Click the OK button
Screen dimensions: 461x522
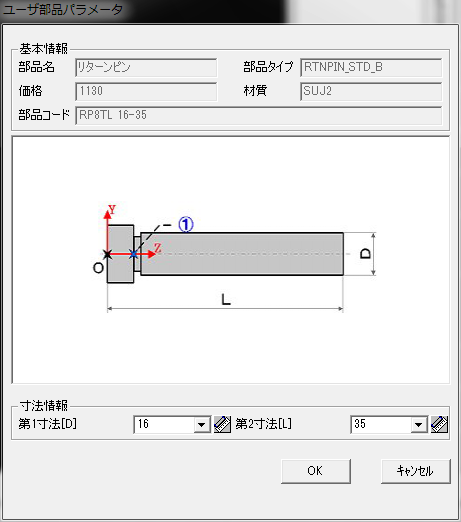316,471
